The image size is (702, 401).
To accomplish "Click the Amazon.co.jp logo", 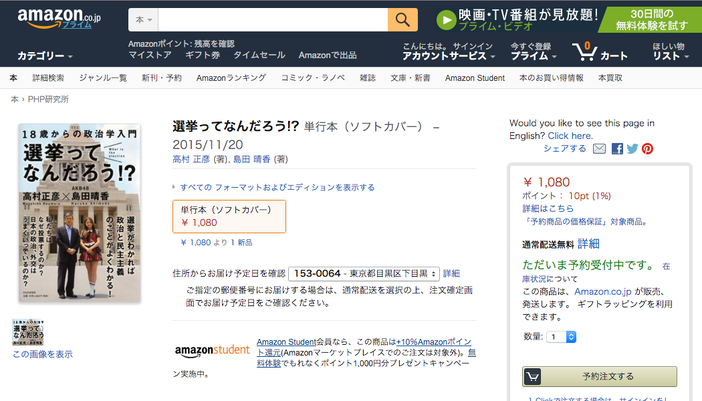I will pyautogui.click(x=59, y=19).
